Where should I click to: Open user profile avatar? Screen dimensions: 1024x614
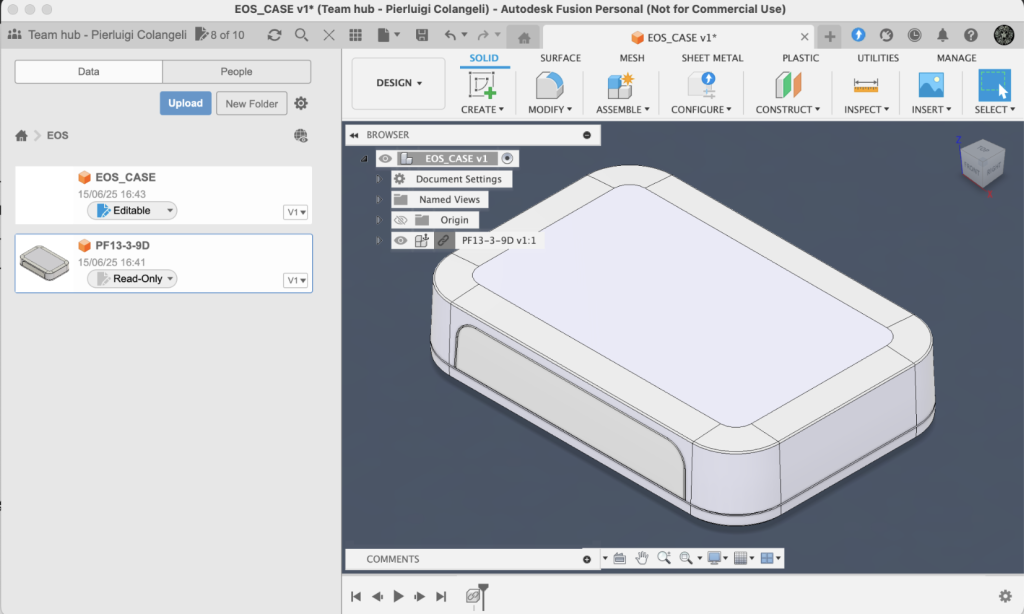[x=1003, y=35]
